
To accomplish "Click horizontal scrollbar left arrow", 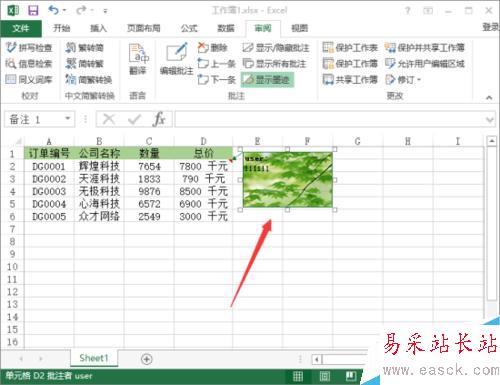I will (x=317, y=359).
